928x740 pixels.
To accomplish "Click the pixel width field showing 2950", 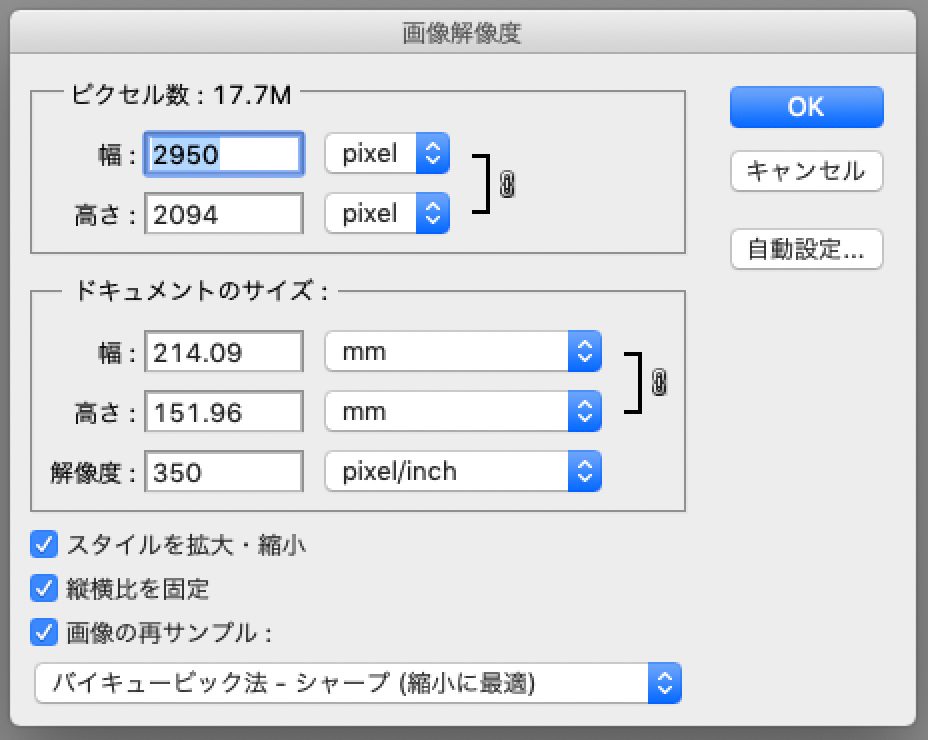I will tap(224, 154).
